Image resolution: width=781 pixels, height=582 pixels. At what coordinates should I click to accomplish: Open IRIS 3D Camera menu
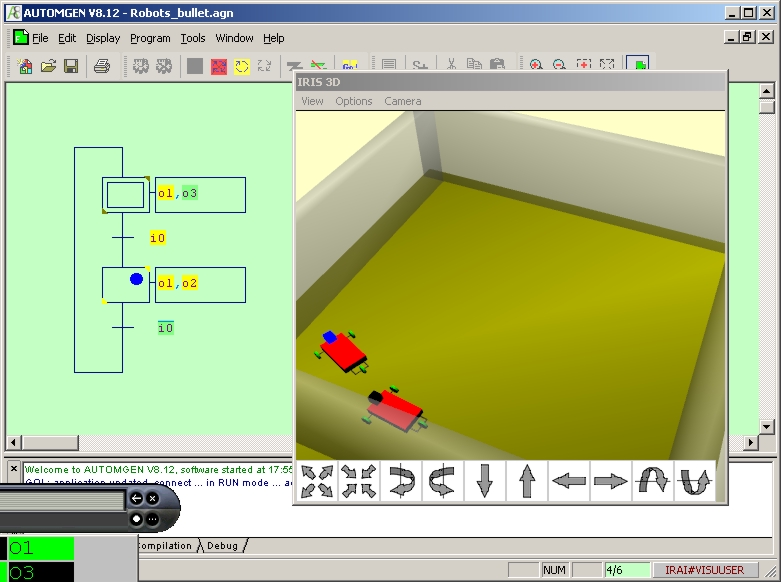click(402, 101)
